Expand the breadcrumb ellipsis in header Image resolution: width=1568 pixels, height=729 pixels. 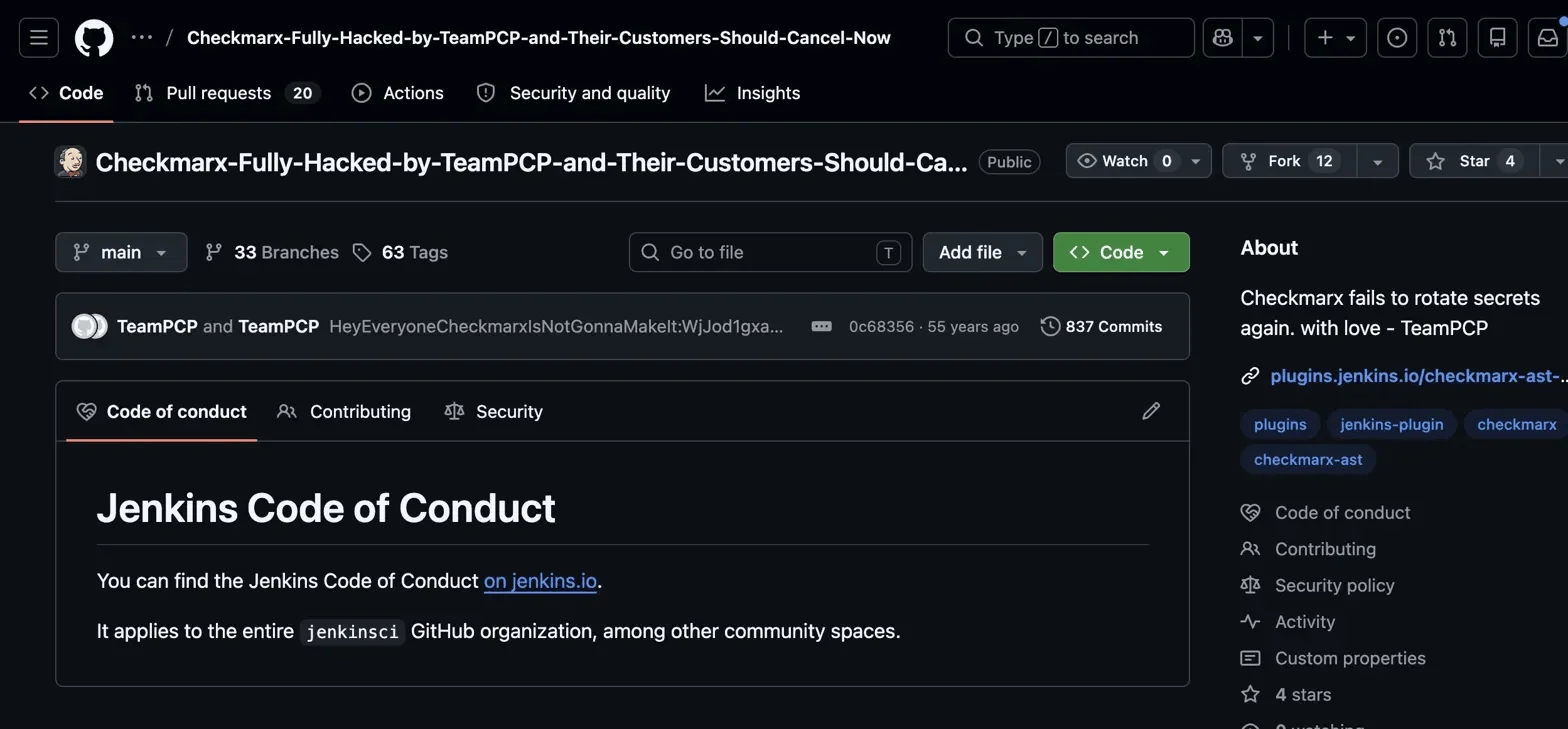(142, 38)
